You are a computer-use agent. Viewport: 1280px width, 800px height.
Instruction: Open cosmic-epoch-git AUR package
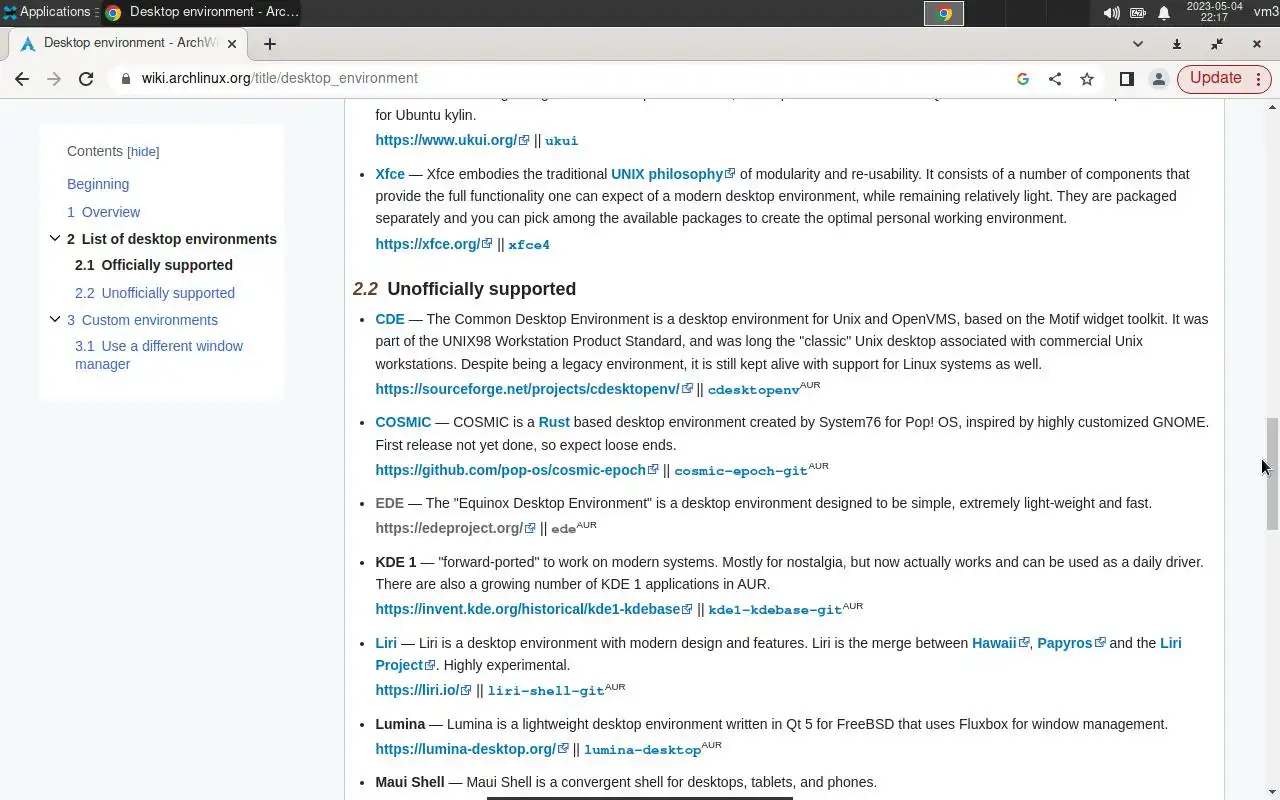point(741,471)
